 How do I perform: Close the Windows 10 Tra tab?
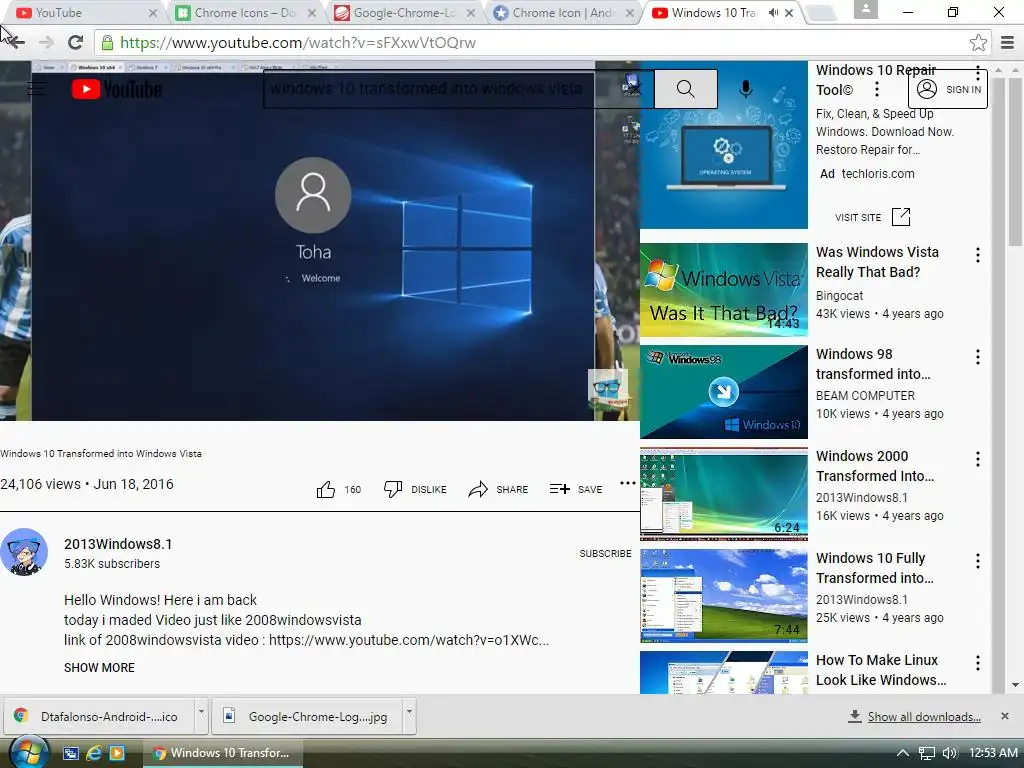[789, 12]
